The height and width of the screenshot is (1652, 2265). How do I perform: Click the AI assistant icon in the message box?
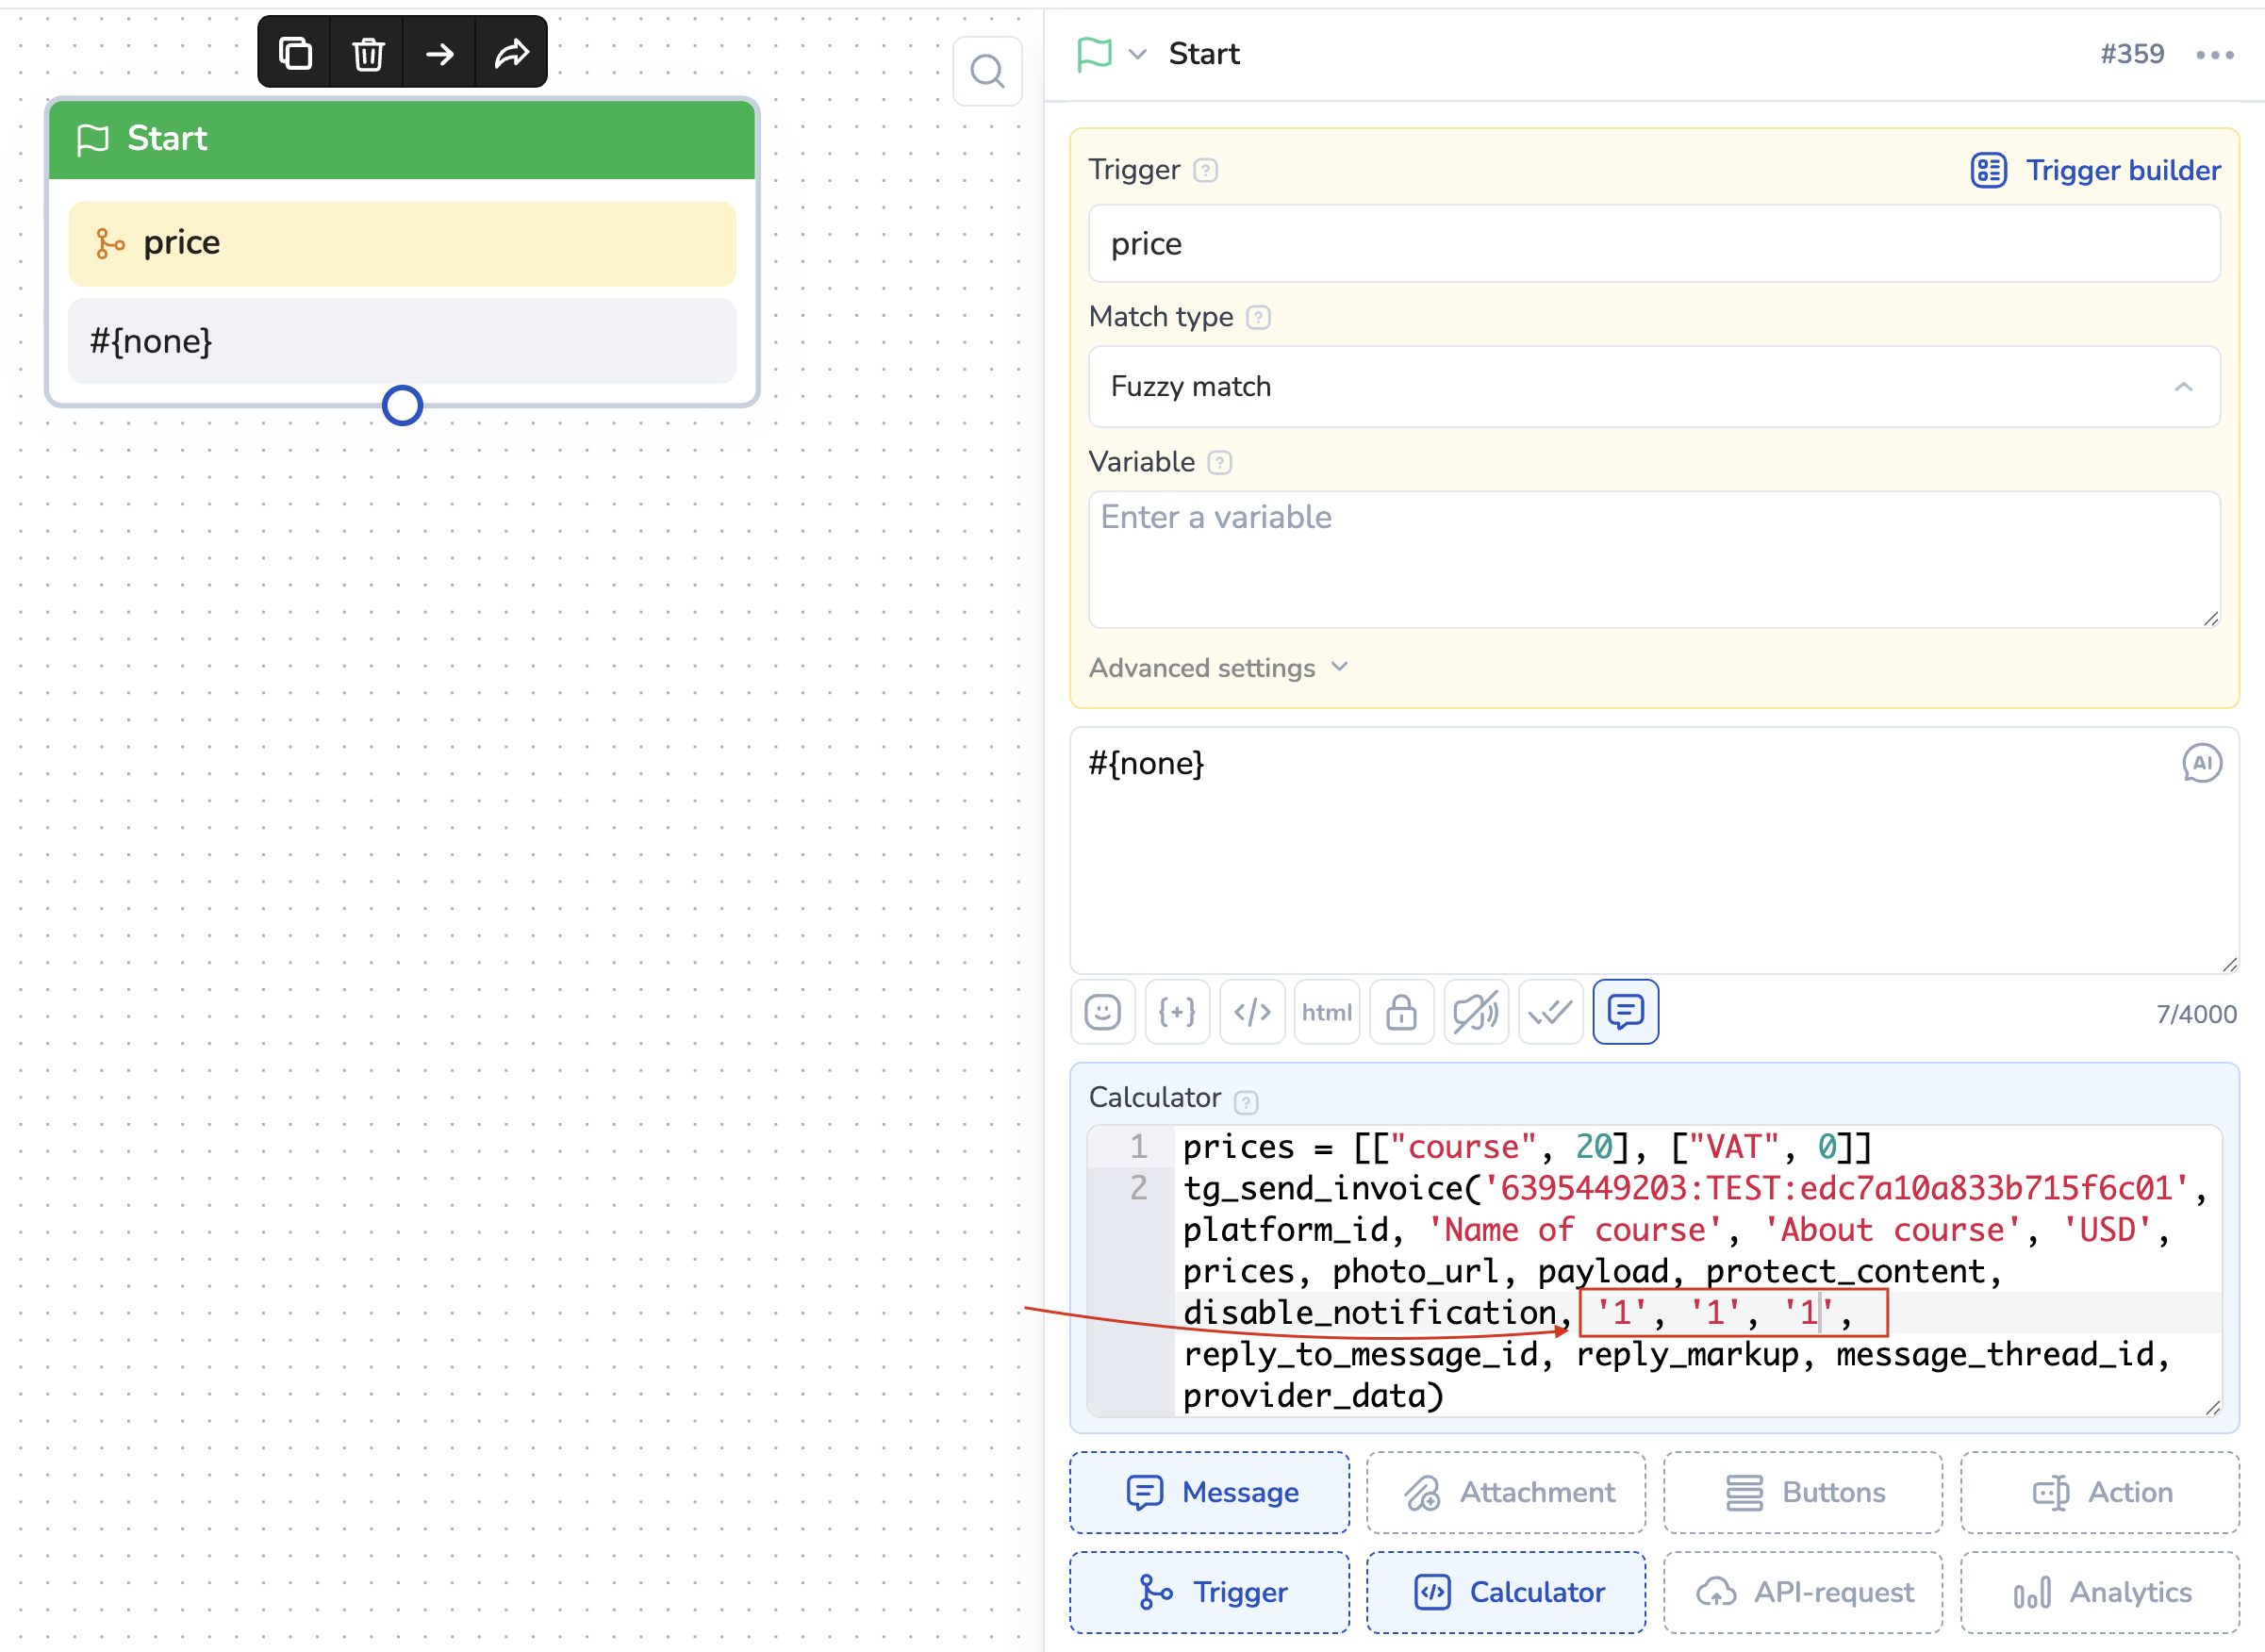click(2201, 763)
